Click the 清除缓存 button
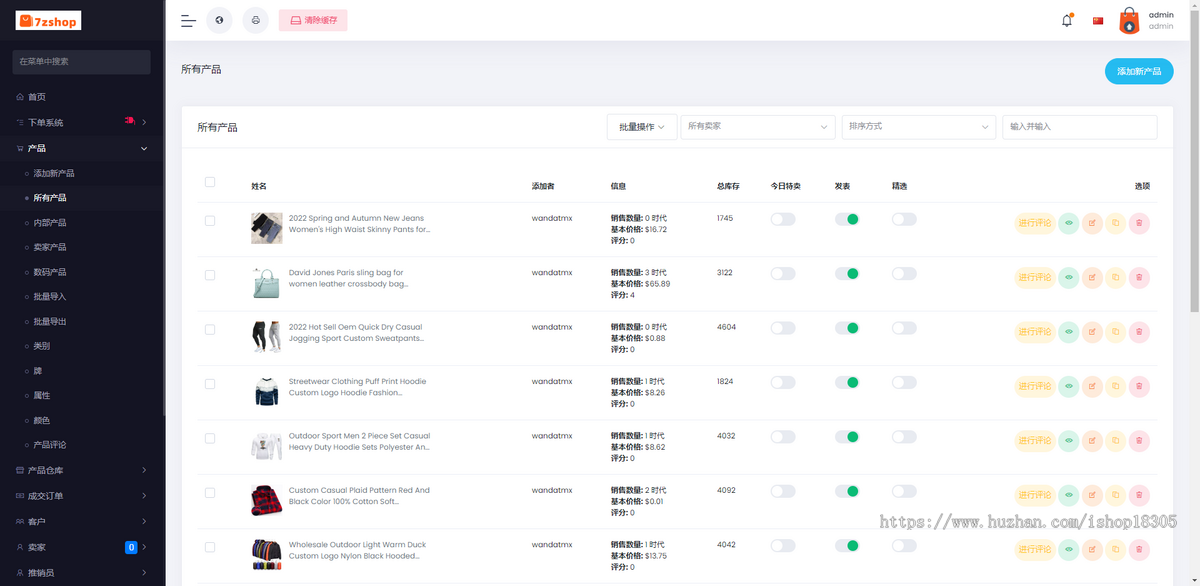The image size is (1200, 586). point(313,20)
